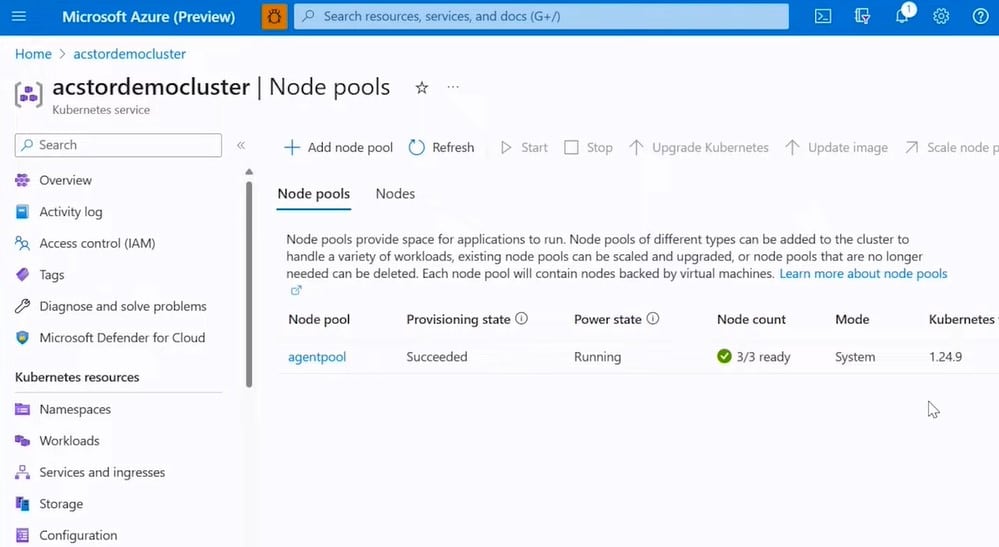Click the Kubernetes service icon beside title
999x547 pixels.
(29, 95)
